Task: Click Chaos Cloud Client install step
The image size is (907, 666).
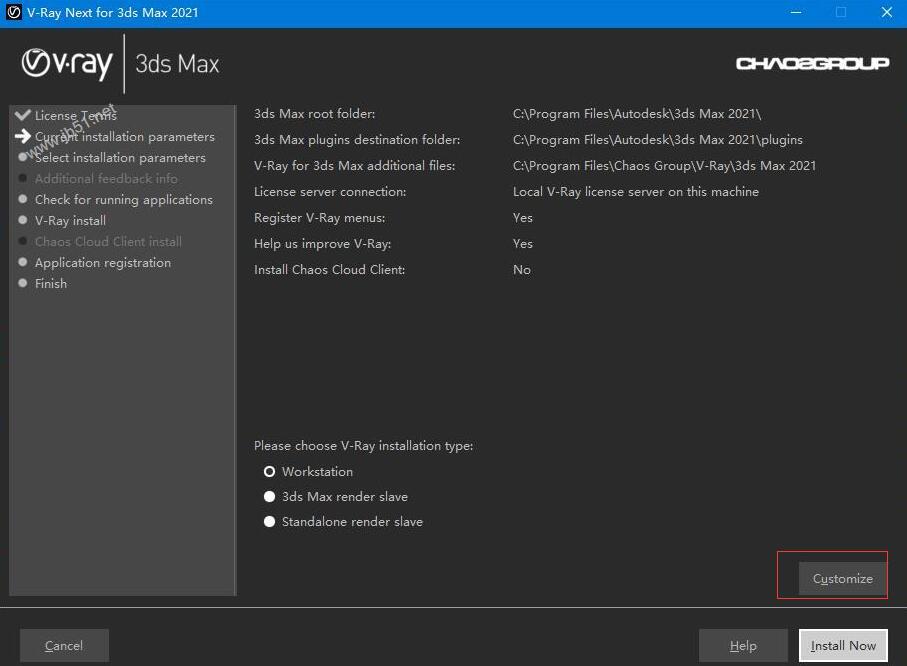Action: point(108,241)
